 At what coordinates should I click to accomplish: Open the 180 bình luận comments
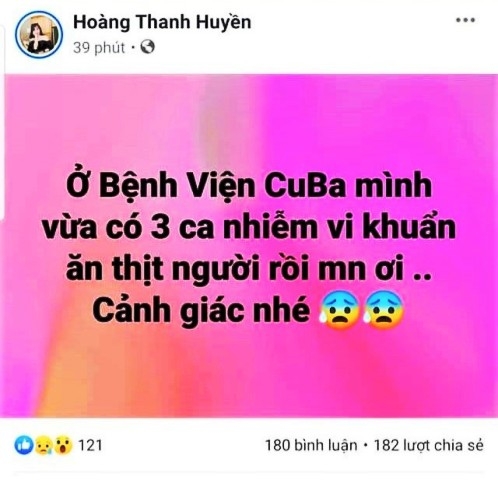(311, 445)
